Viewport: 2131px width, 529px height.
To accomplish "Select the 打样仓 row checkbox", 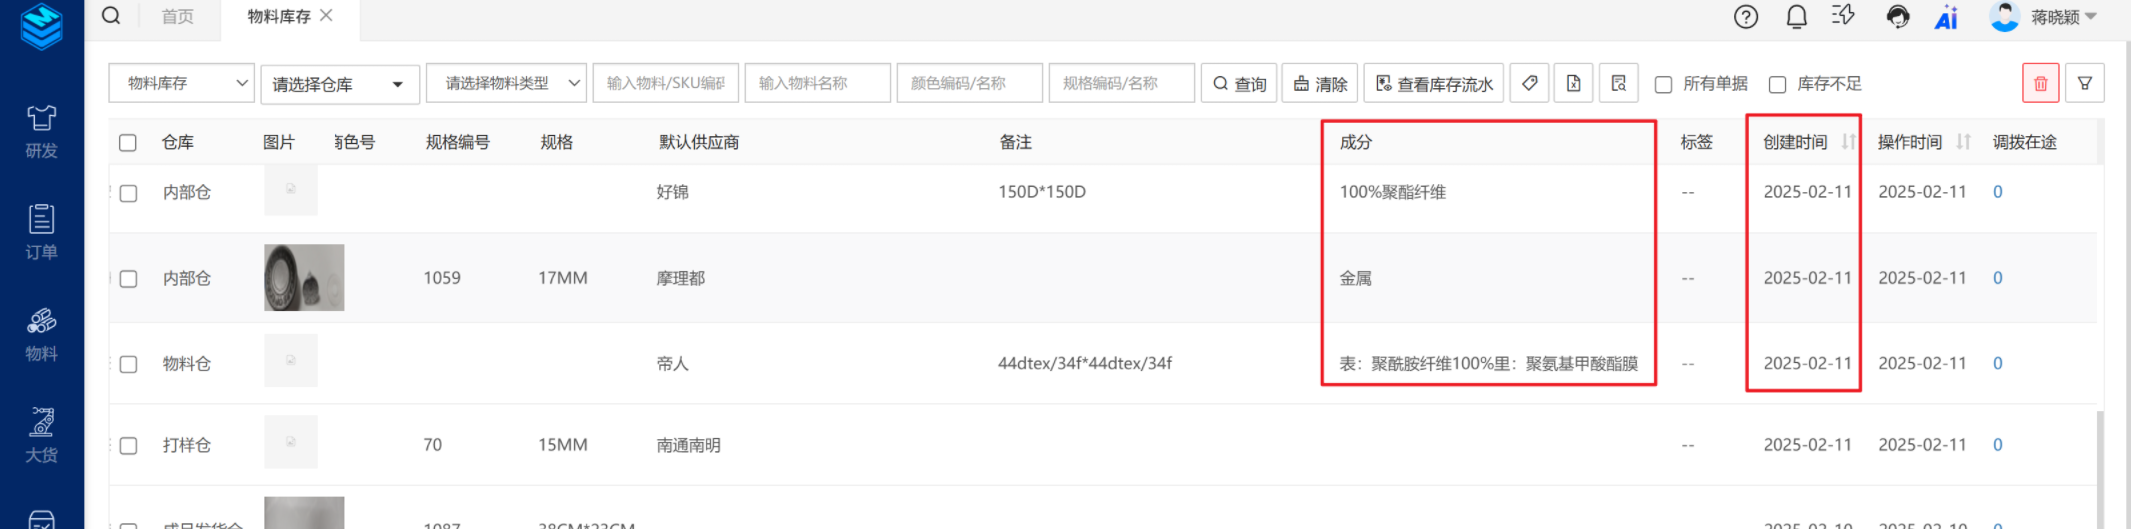I will [x=128, y=446].
